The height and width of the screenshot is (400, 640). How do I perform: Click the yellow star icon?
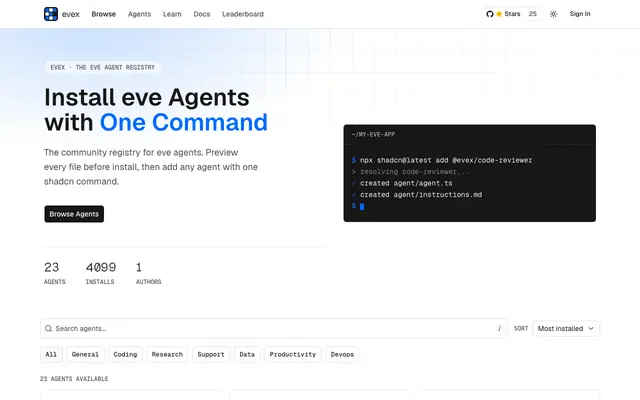pyautogui.click(x=499, y=14)
